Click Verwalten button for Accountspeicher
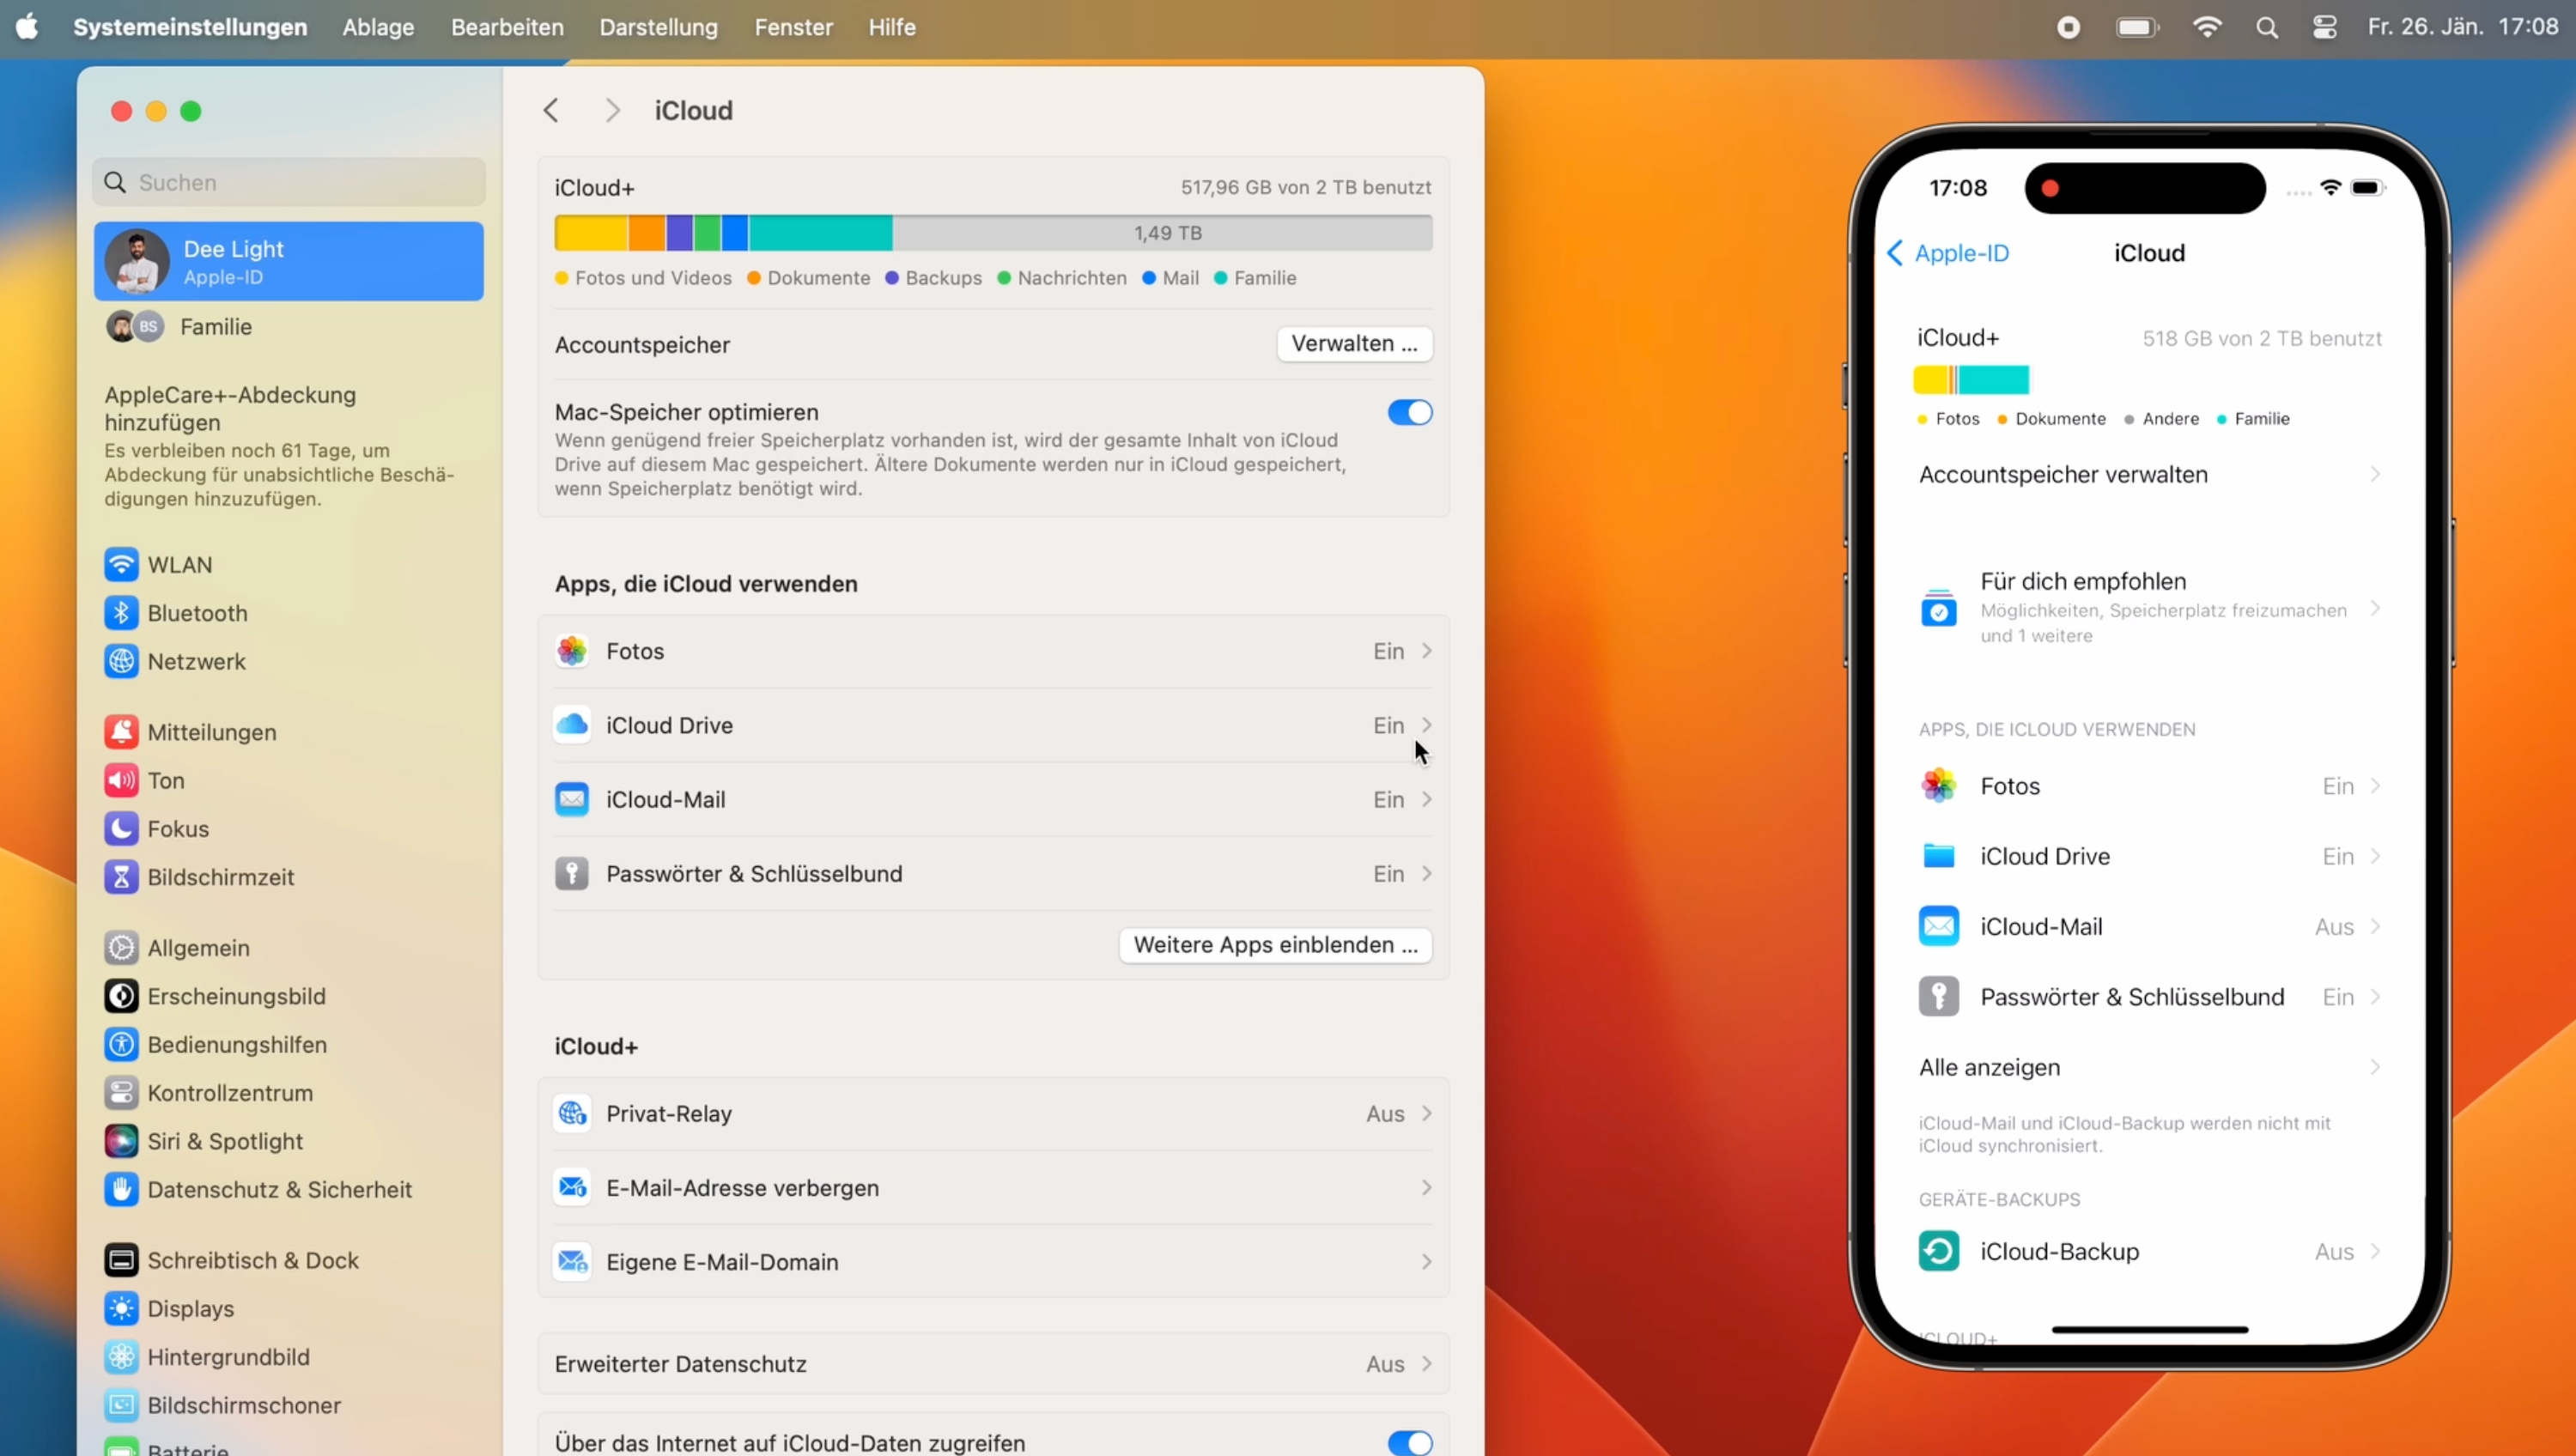 pyautogui.click(x=1353, y=343)
